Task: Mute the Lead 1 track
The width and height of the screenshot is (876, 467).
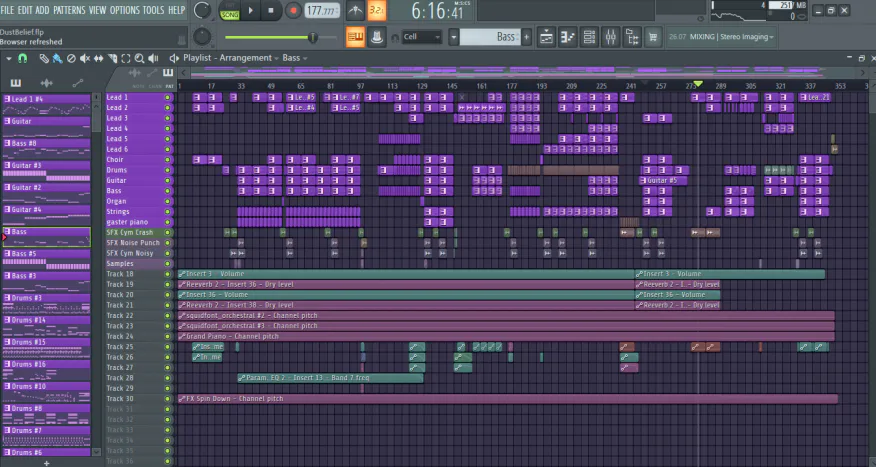Action: pos(167,97)
